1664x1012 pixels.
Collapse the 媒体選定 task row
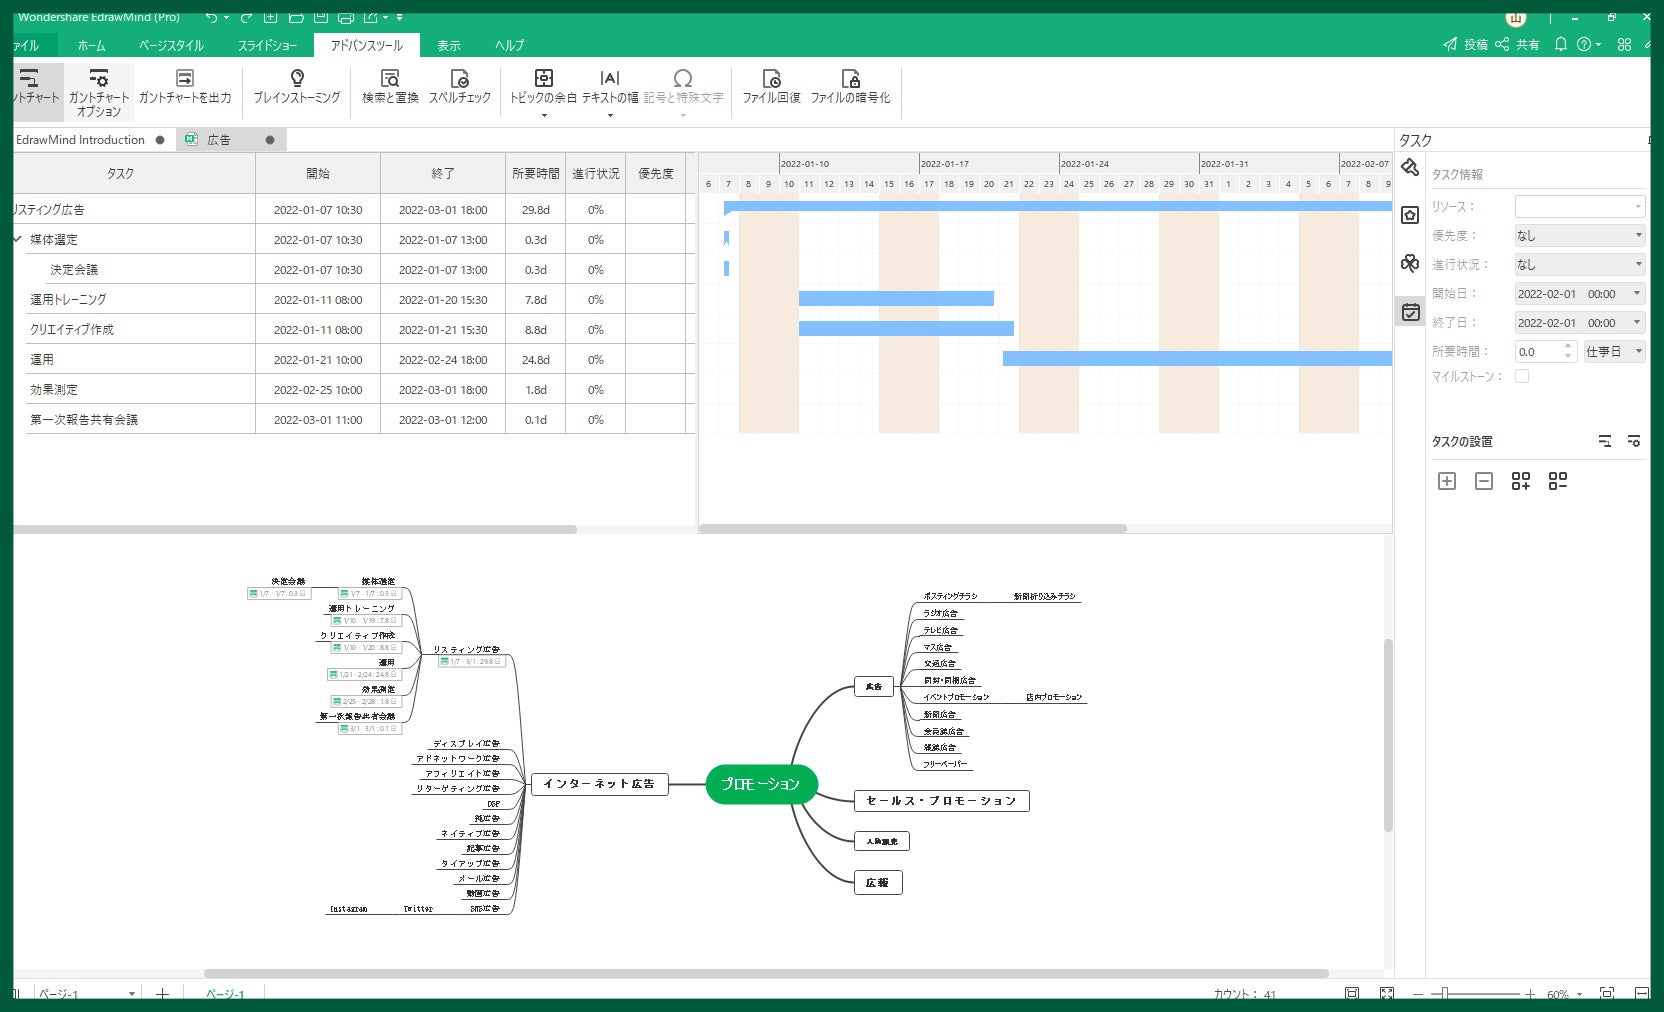18,239
